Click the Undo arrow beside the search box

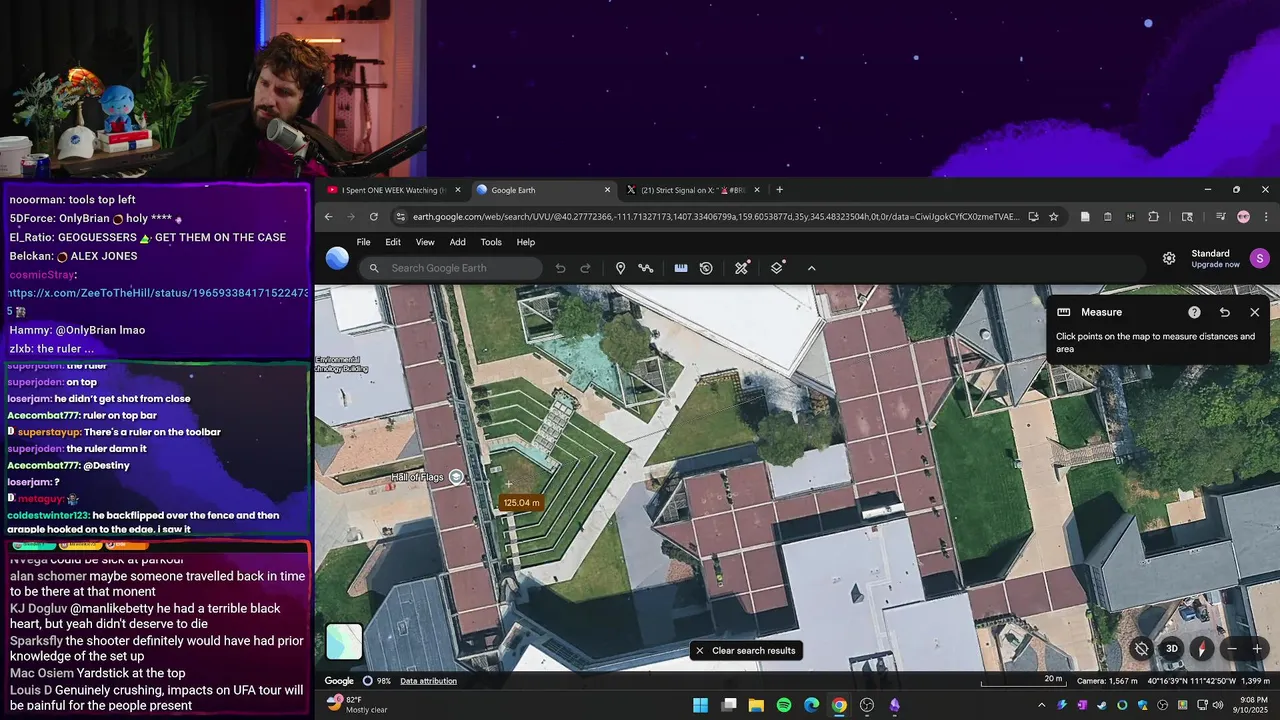coord(560,268)
